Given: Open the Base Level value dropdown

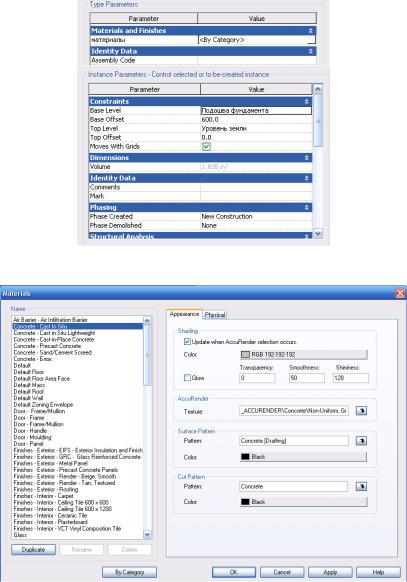Looking at the screenshot, I should [x=256, y=111].
